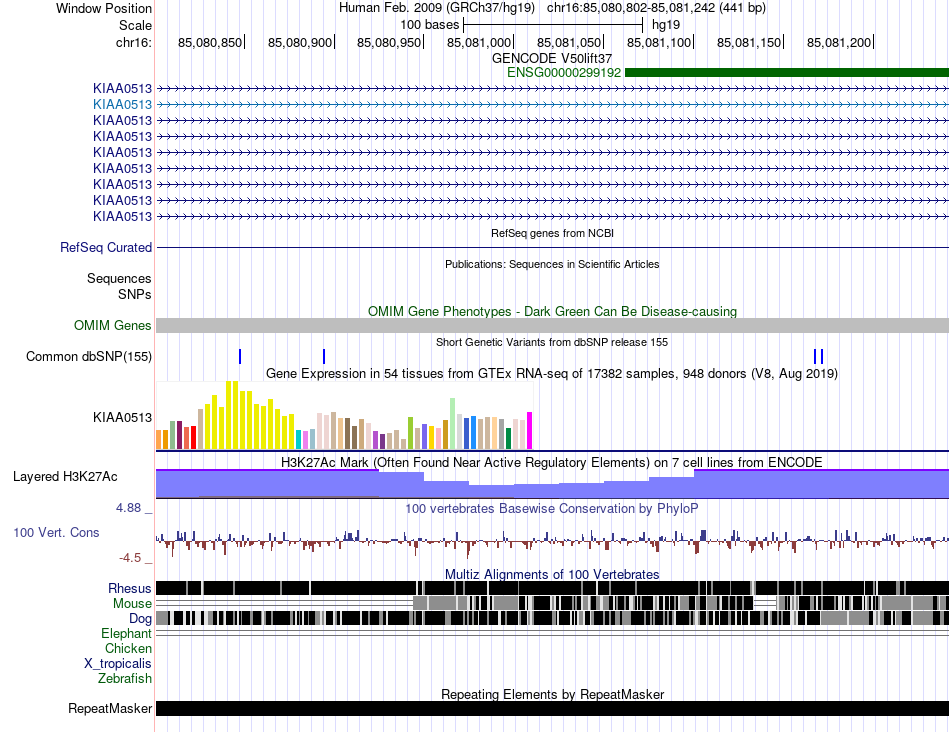This screenshot has width=950, height=732.
Task: Click the SNPs track label
Action: point(135,294)
